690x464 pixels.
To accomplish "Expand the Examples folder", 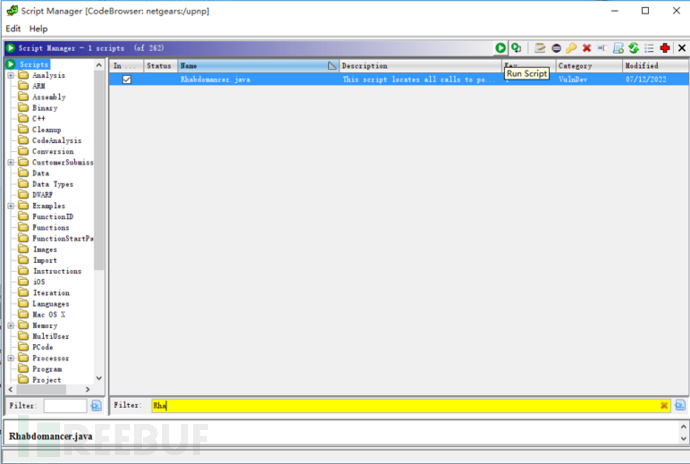I will coord(11,206).
